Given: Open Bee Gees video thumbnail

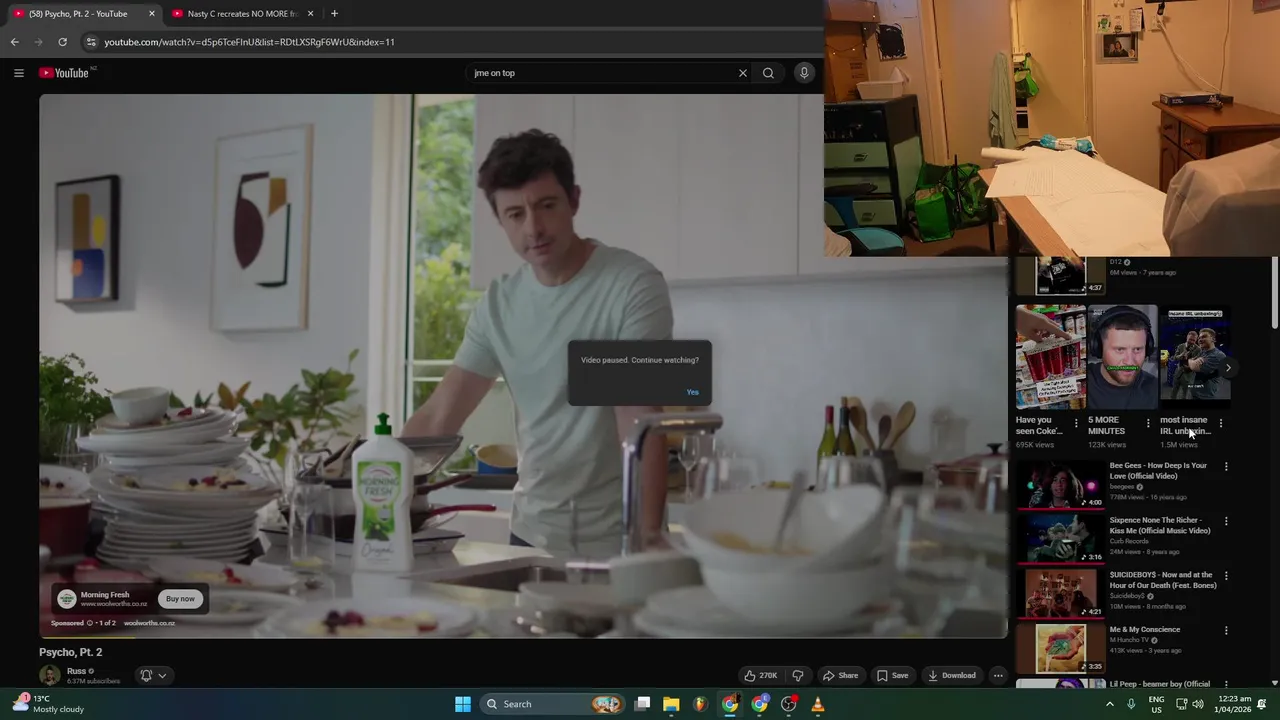Looking at the screenshot, I should tap(1060, 485).
